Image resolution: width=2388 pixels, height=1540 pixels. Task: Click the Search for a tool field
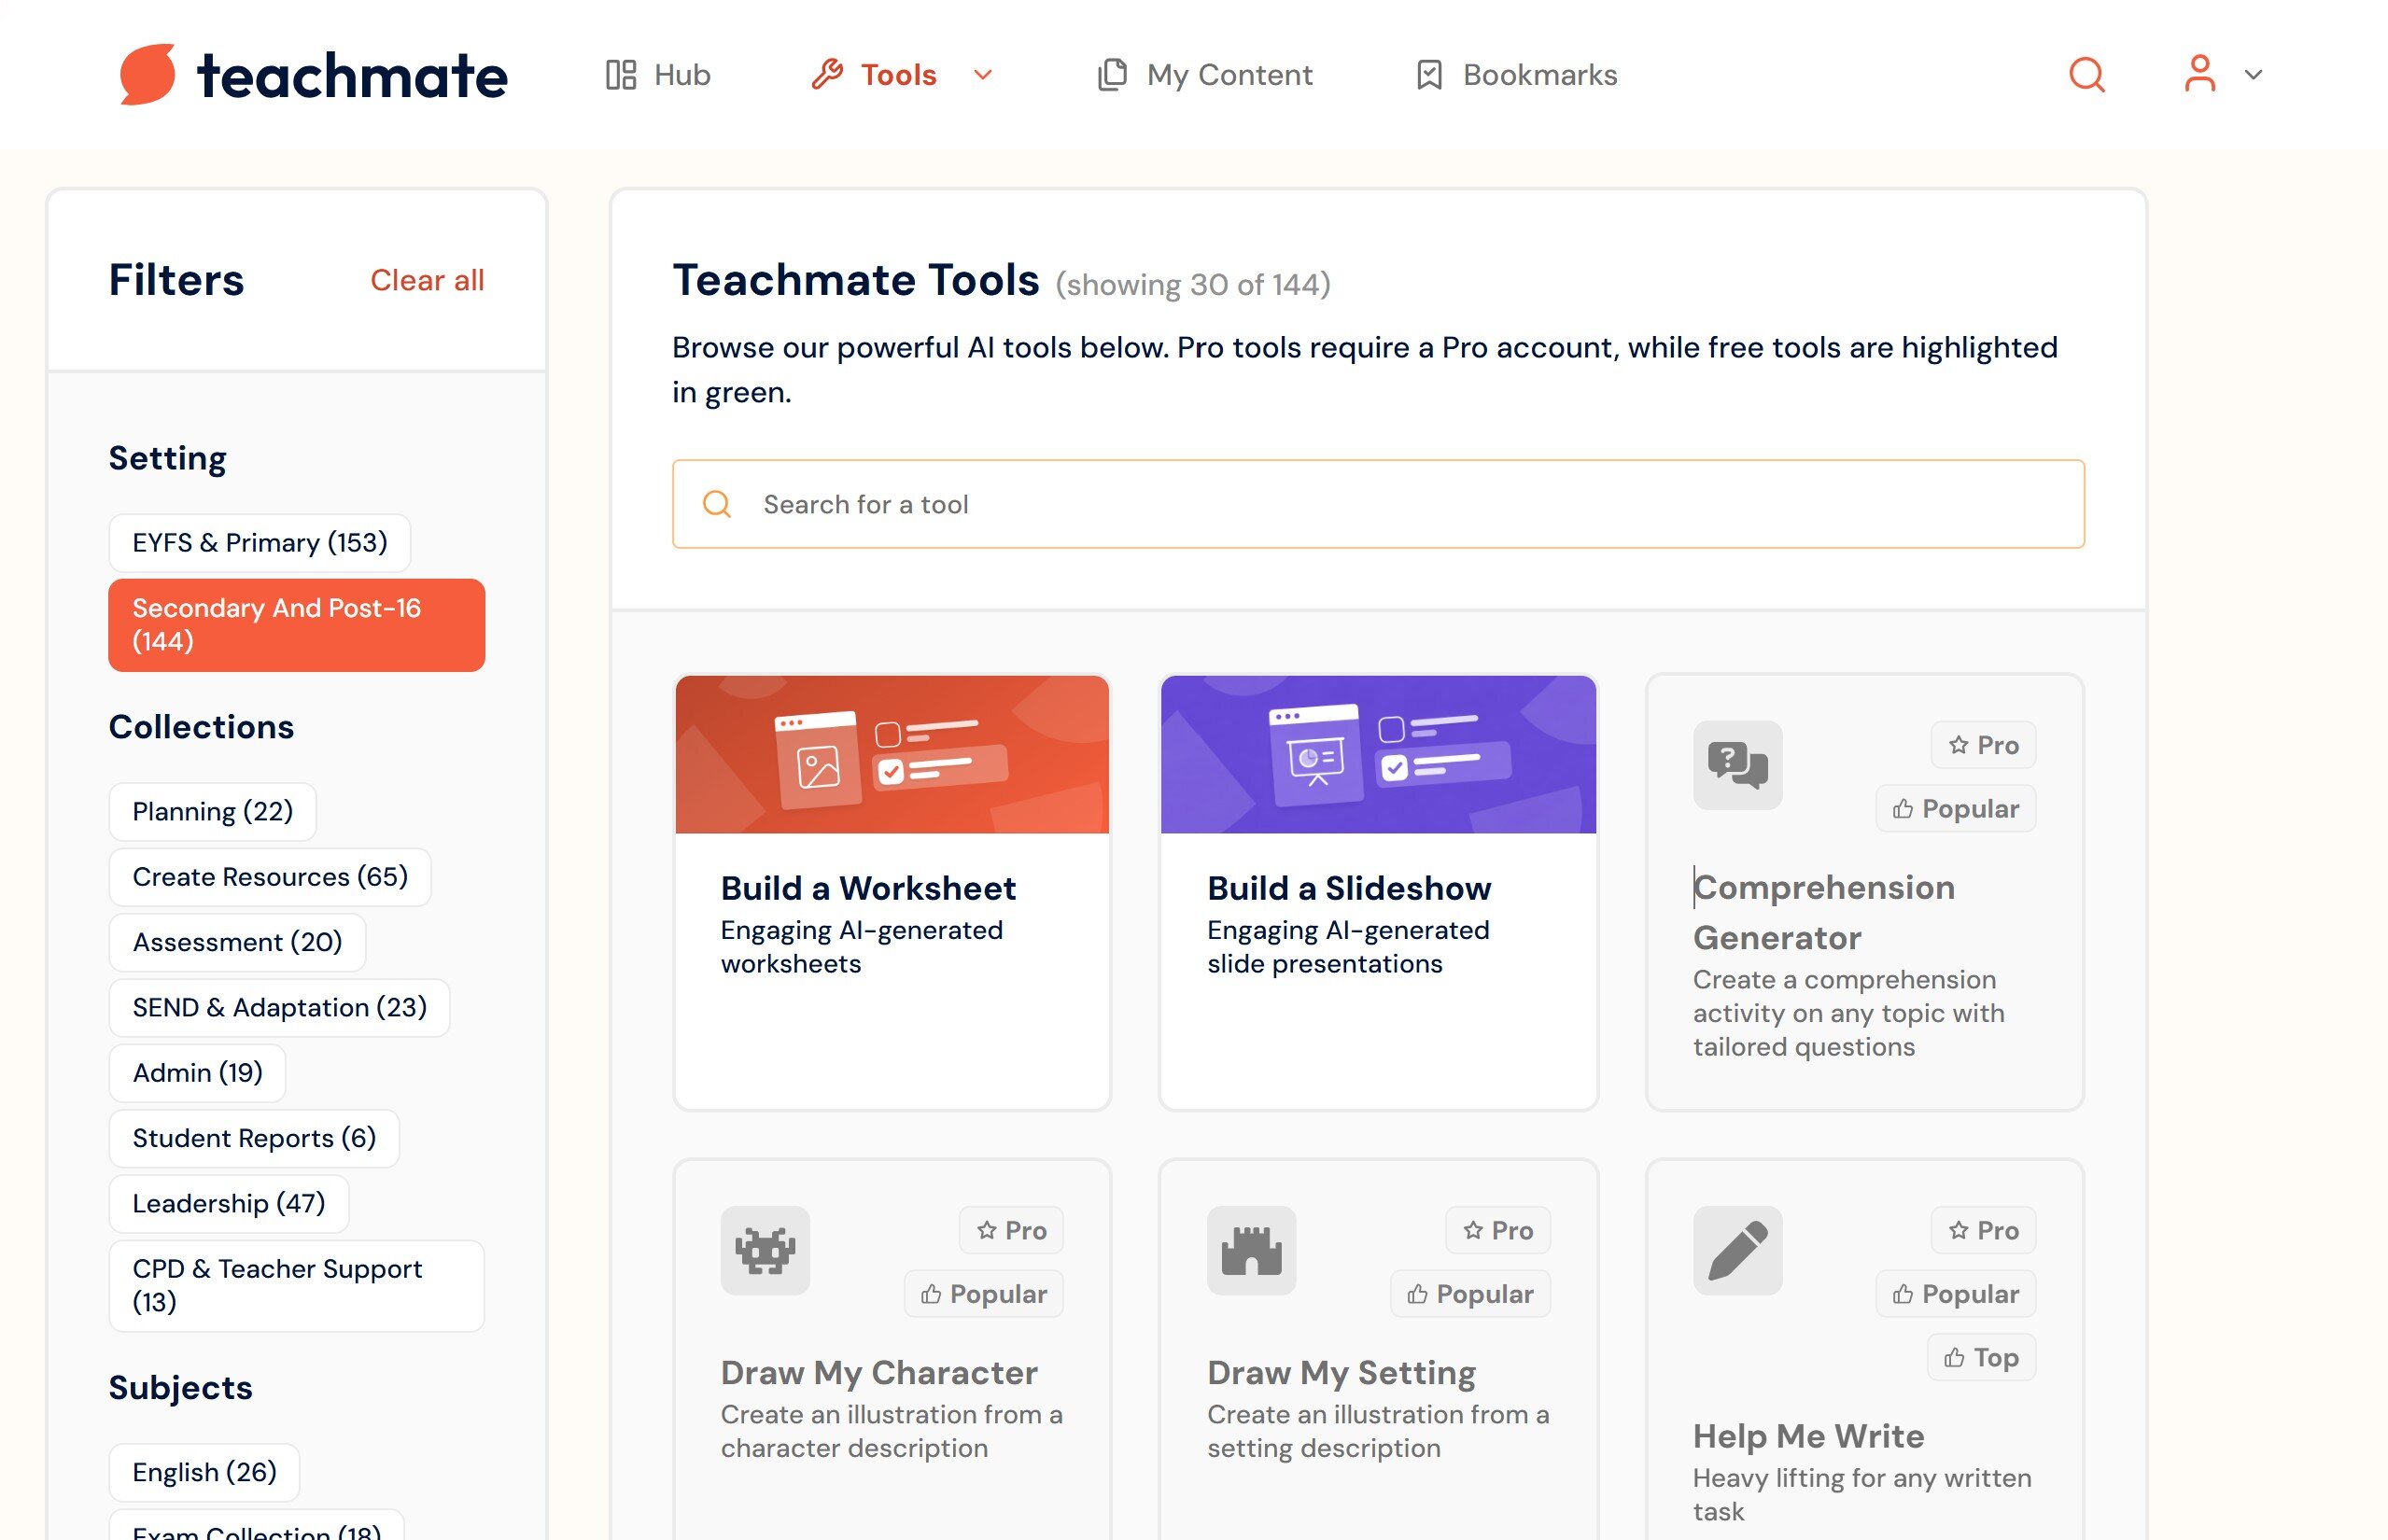point(1378,504)
